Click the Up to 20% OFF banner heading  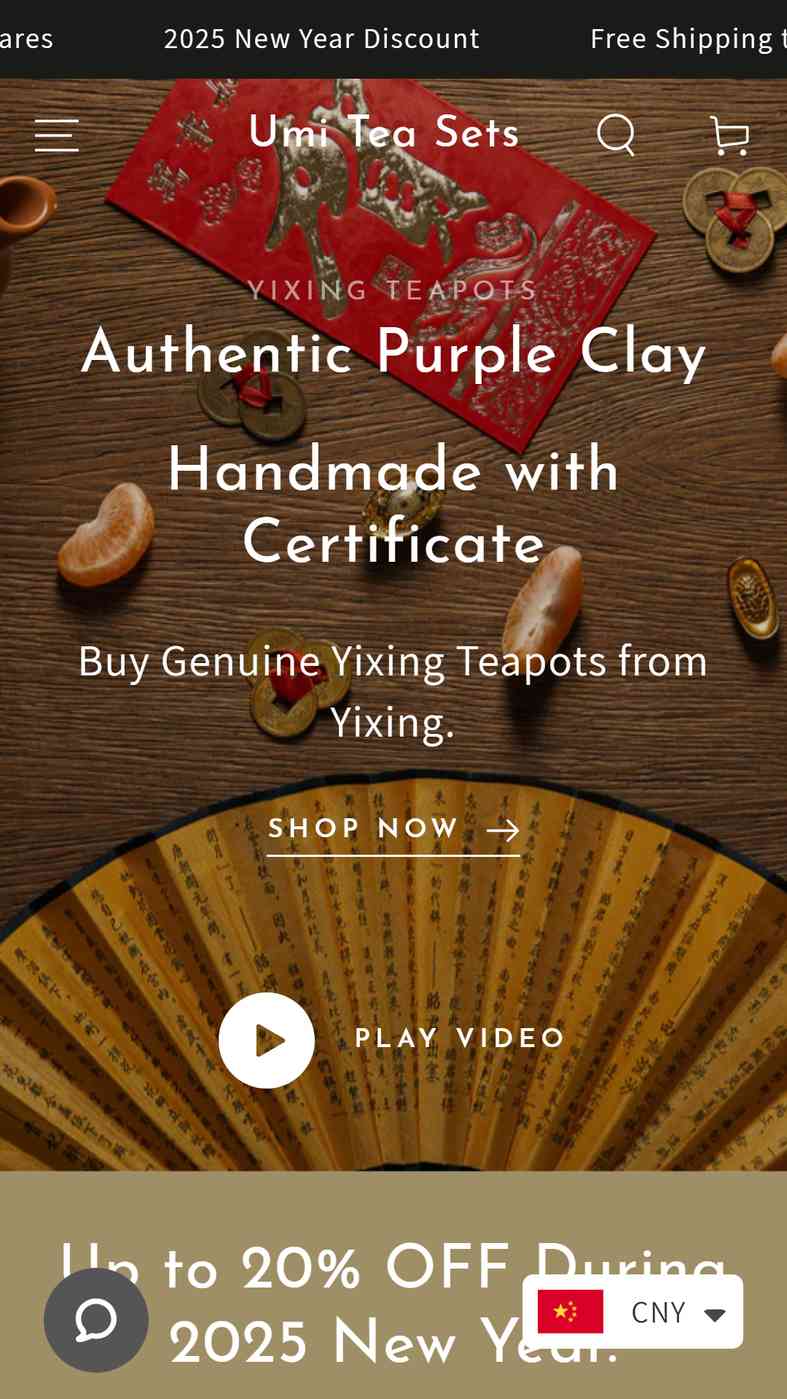393,1305
